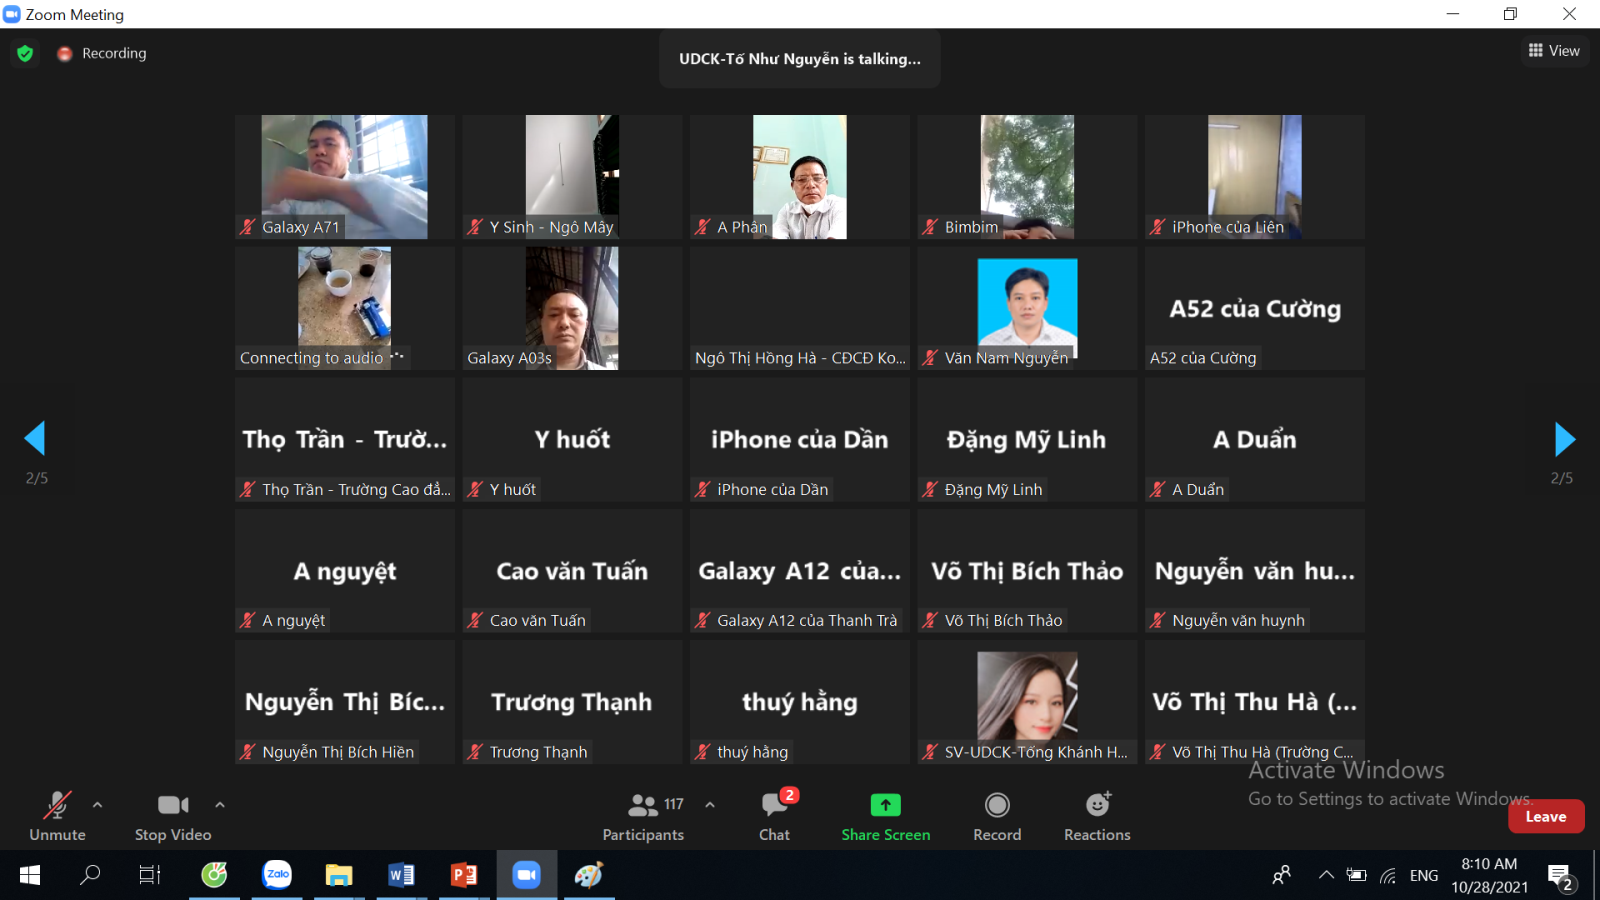
Task: Click the 'is talking' speaker banner
Action: click(800, 59)
